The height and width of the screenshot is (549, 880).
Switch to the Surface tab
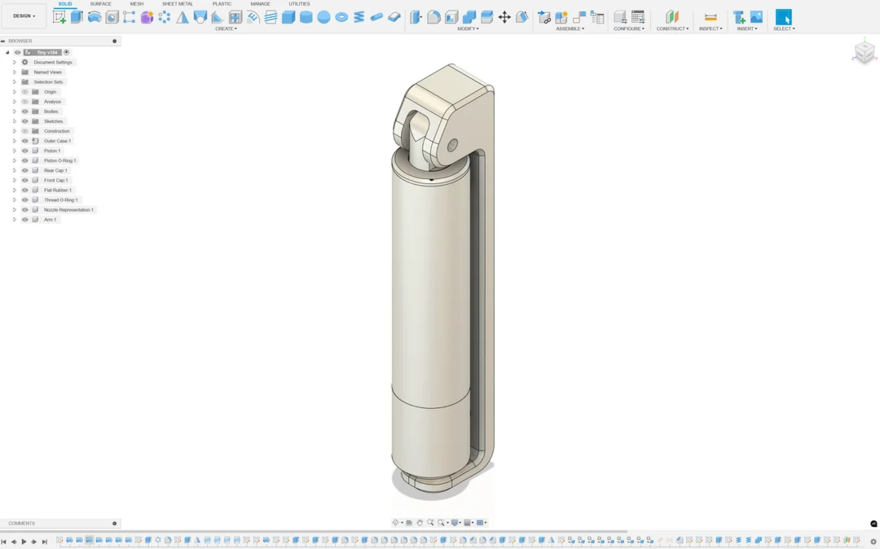(100, 4)
